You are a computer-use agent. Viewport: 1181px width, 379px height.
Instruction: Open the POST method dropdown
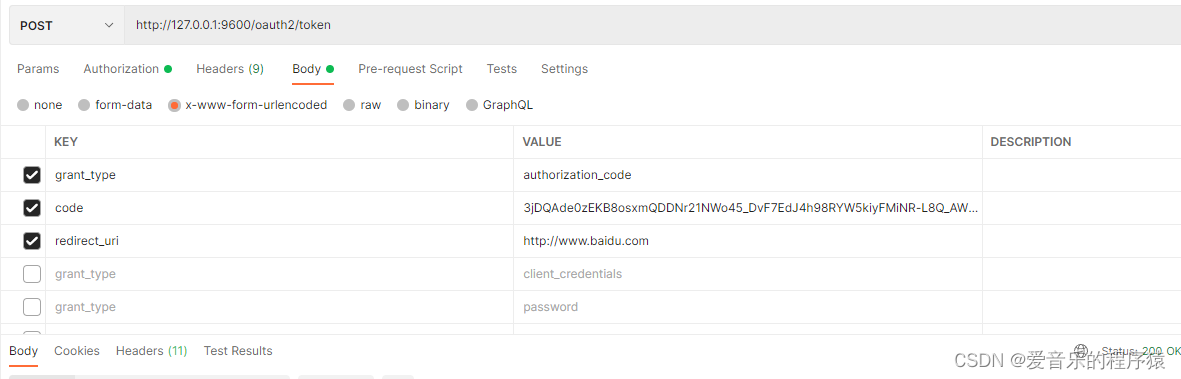click(66, 25)
